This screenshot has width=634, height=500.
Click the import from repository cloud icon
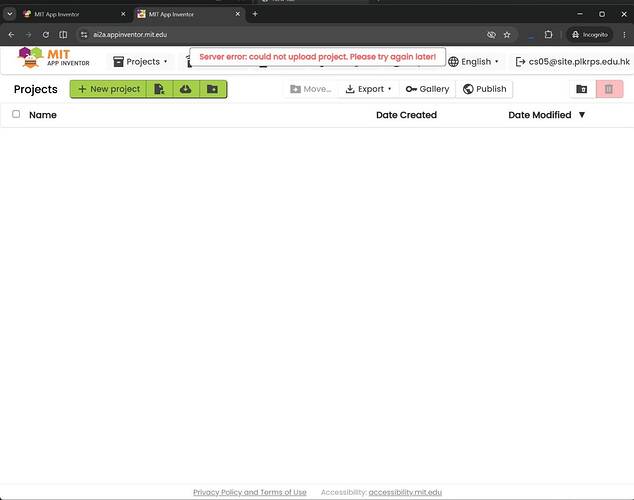pyautogui.click(x=186, y=89)
